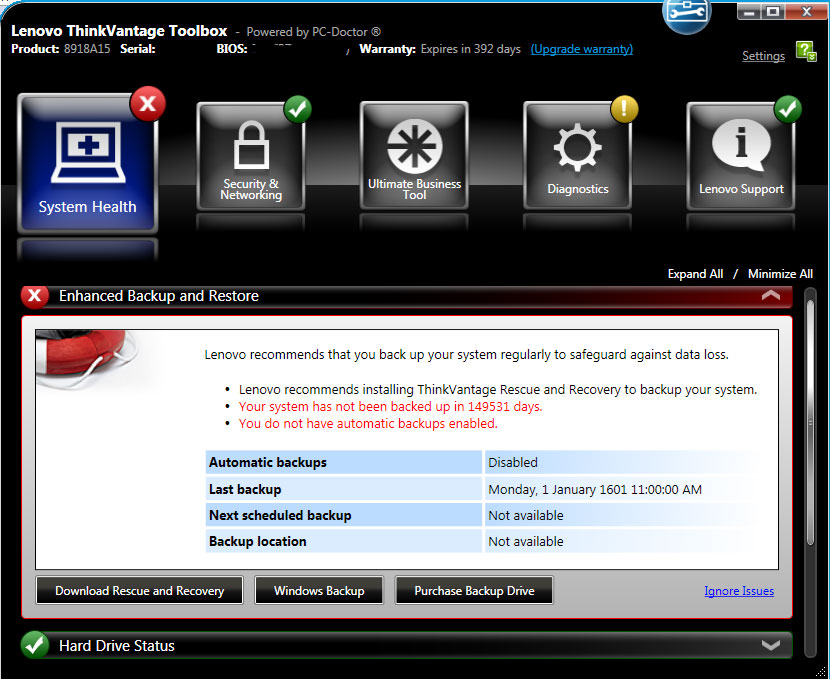830x679 pixels.
Task: Collapse the Enhanced Backup and Restore panel
Action: 771,295
